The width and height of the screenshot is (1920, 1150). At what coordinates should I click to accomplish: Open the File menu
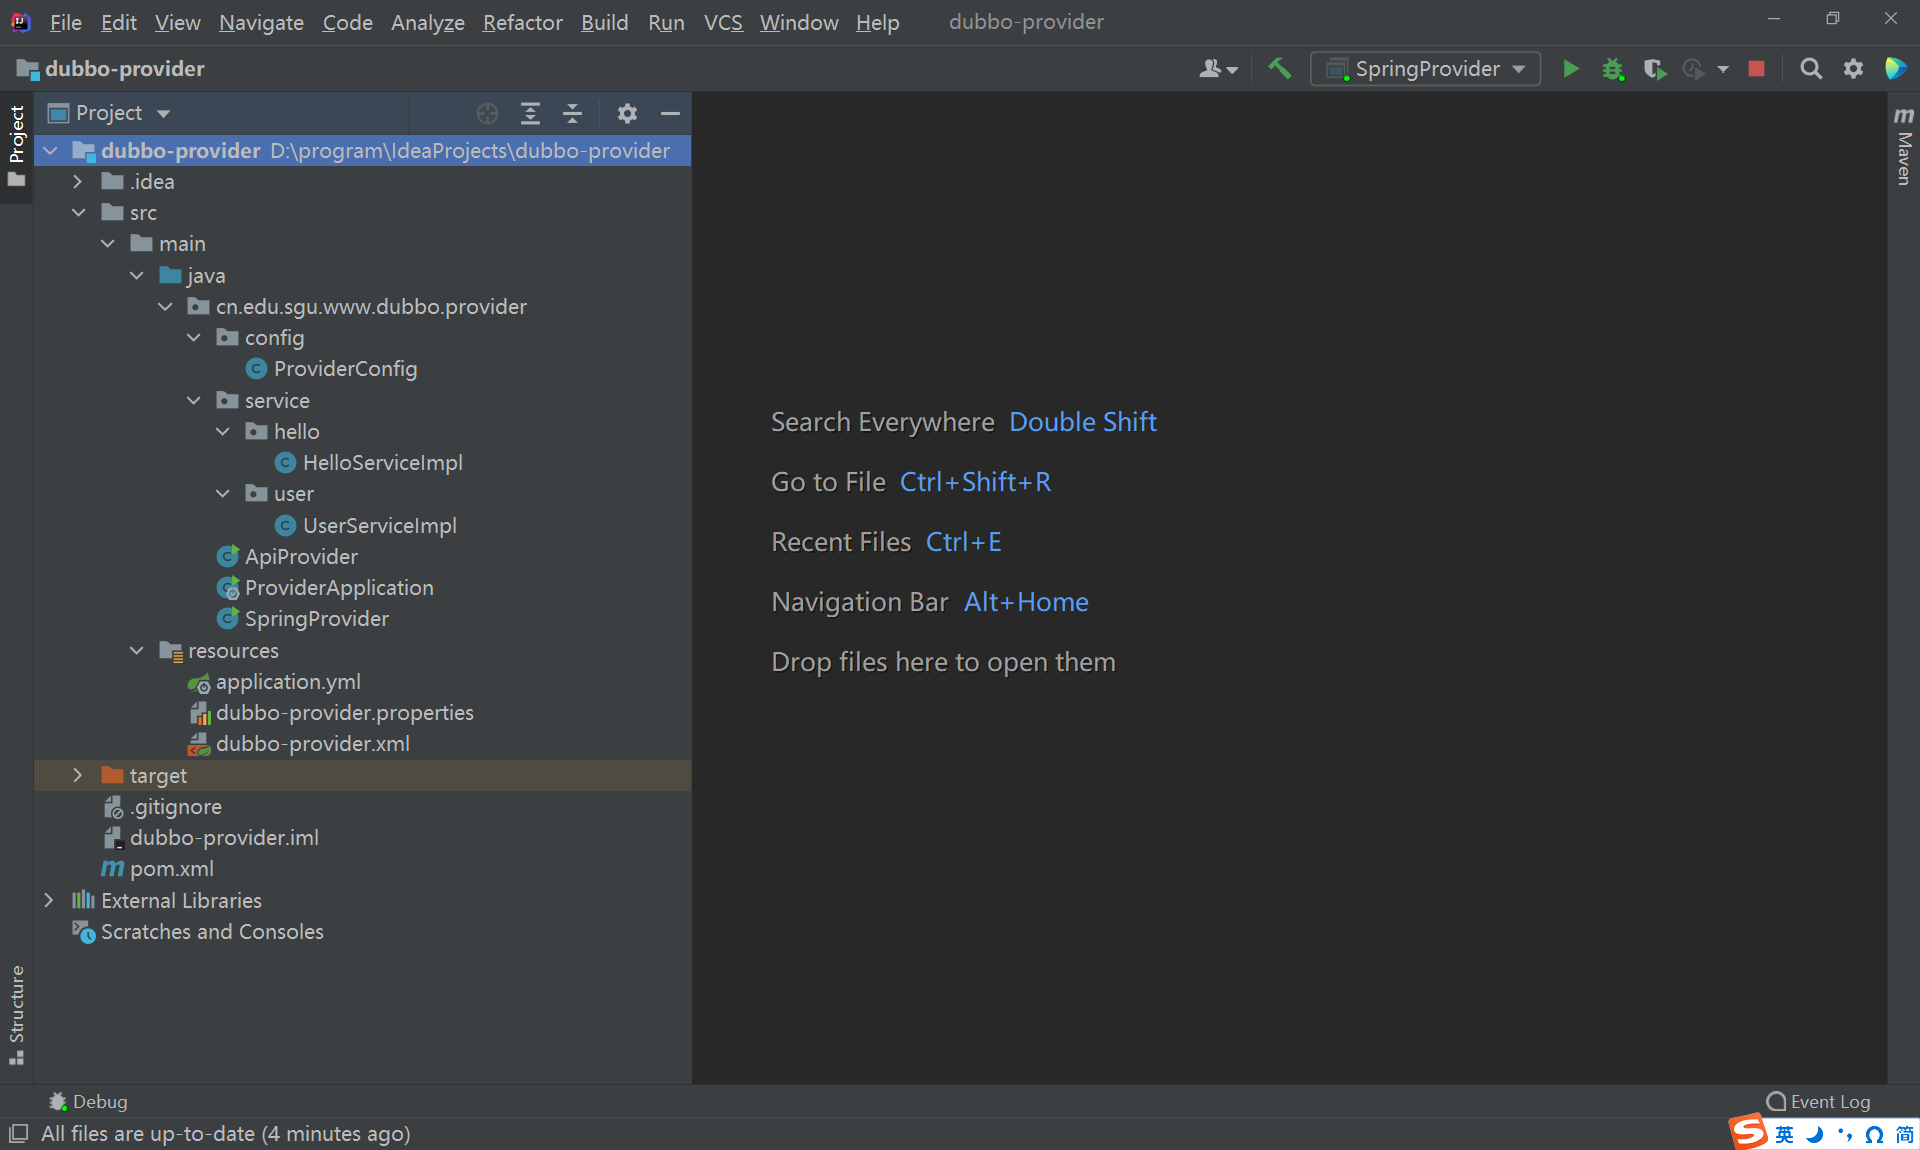65,22
